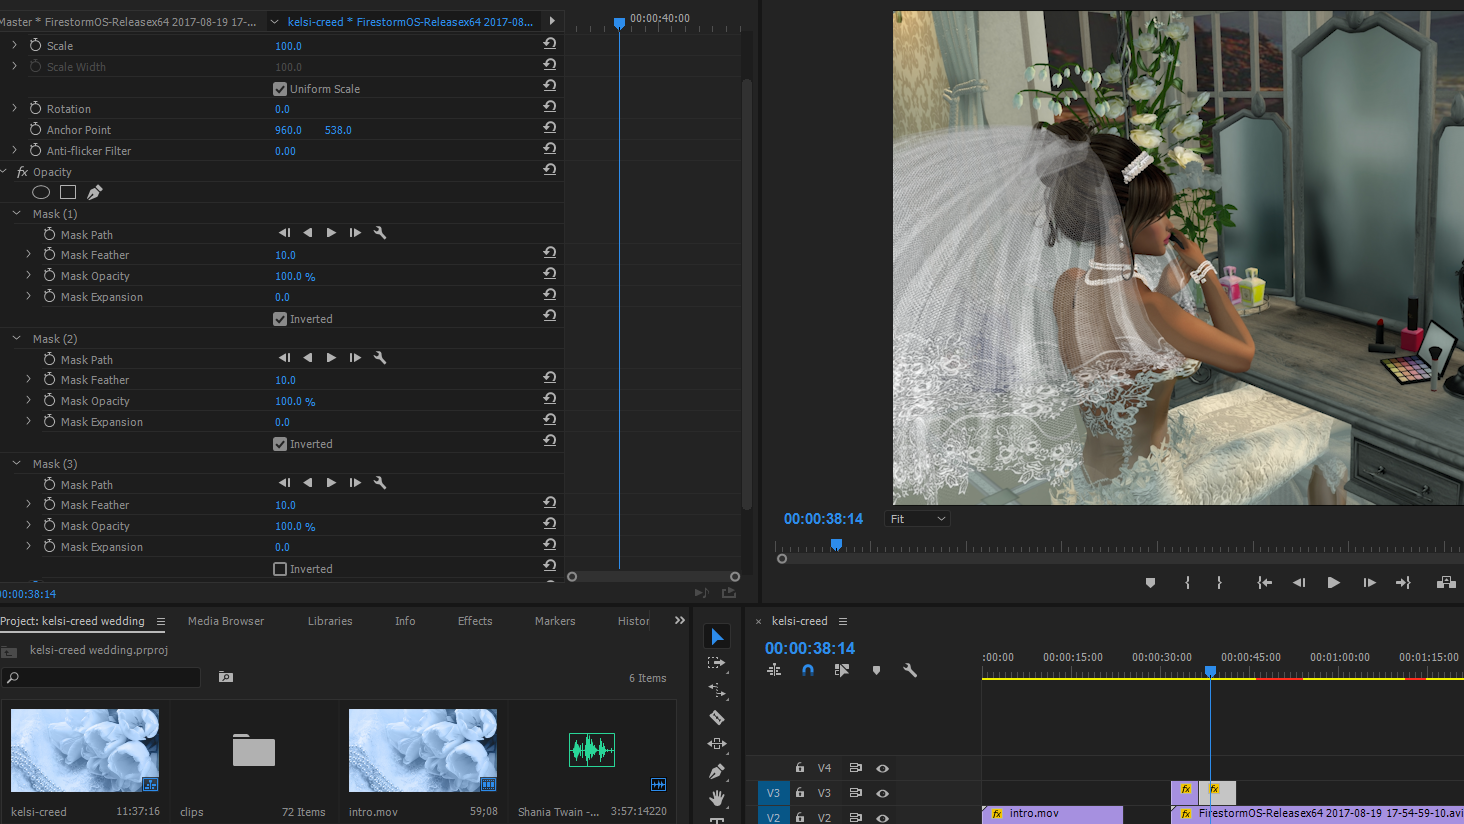Click Program Monitor timecode 00:00:38:14

[x=823, y=519]
